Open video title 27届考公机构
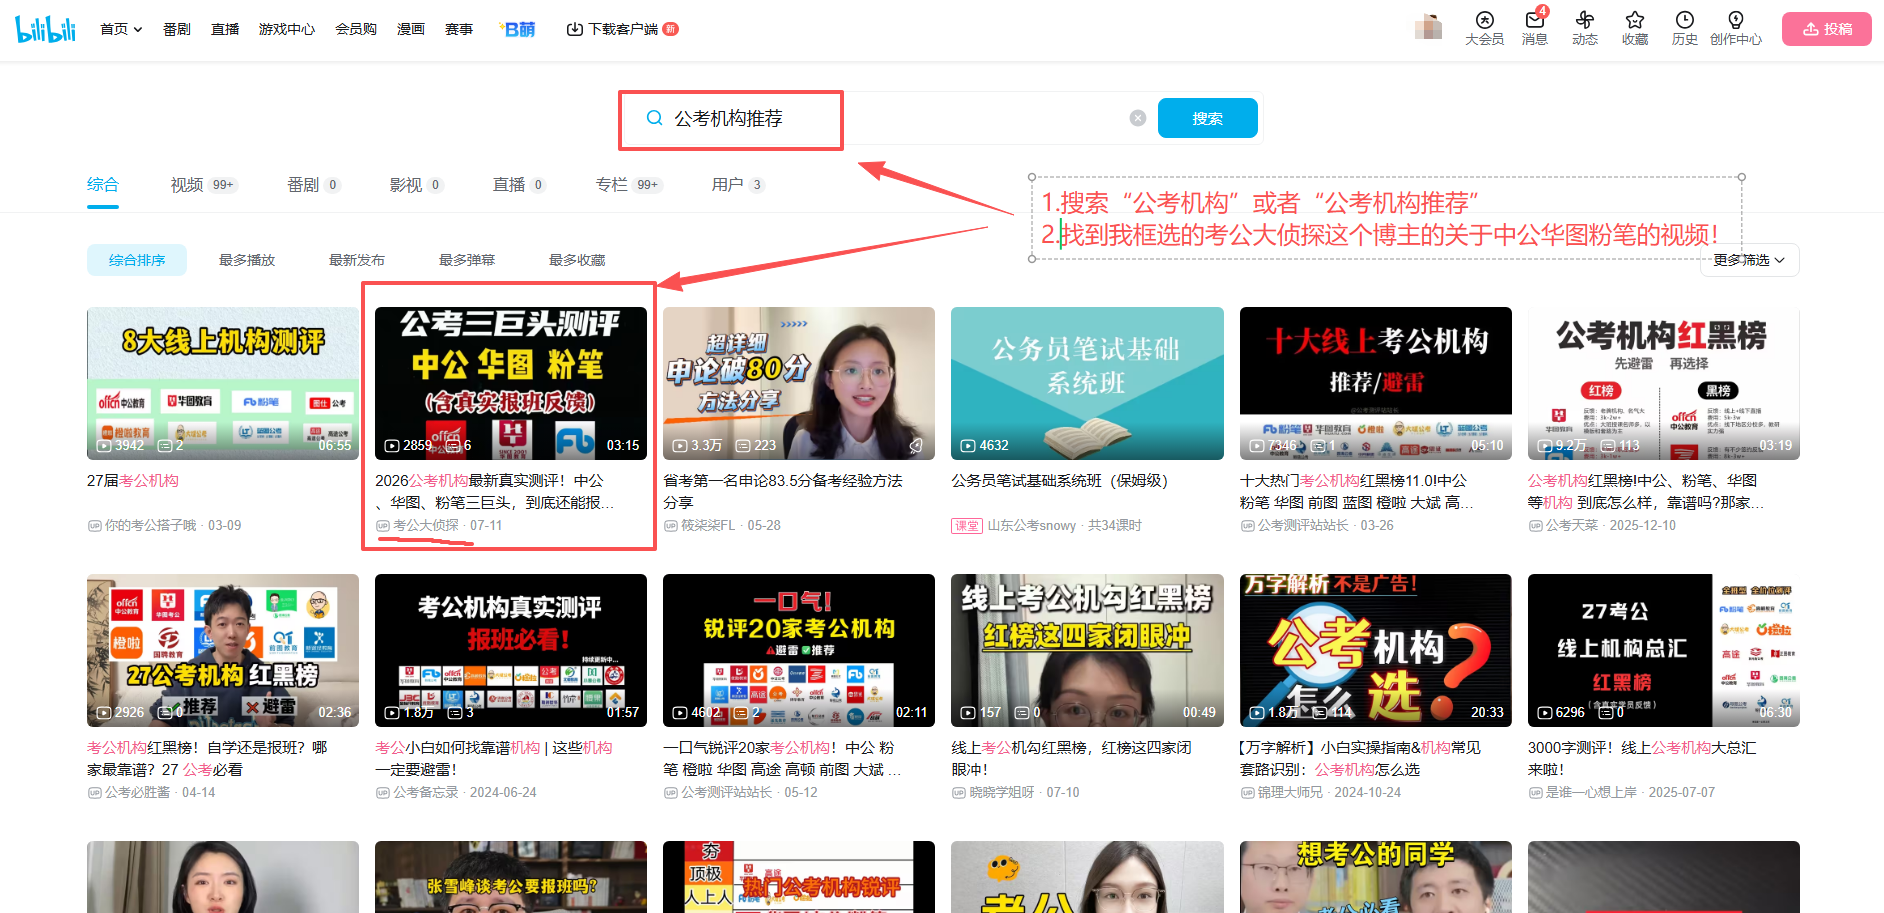1884x913 pixels. 133,481
